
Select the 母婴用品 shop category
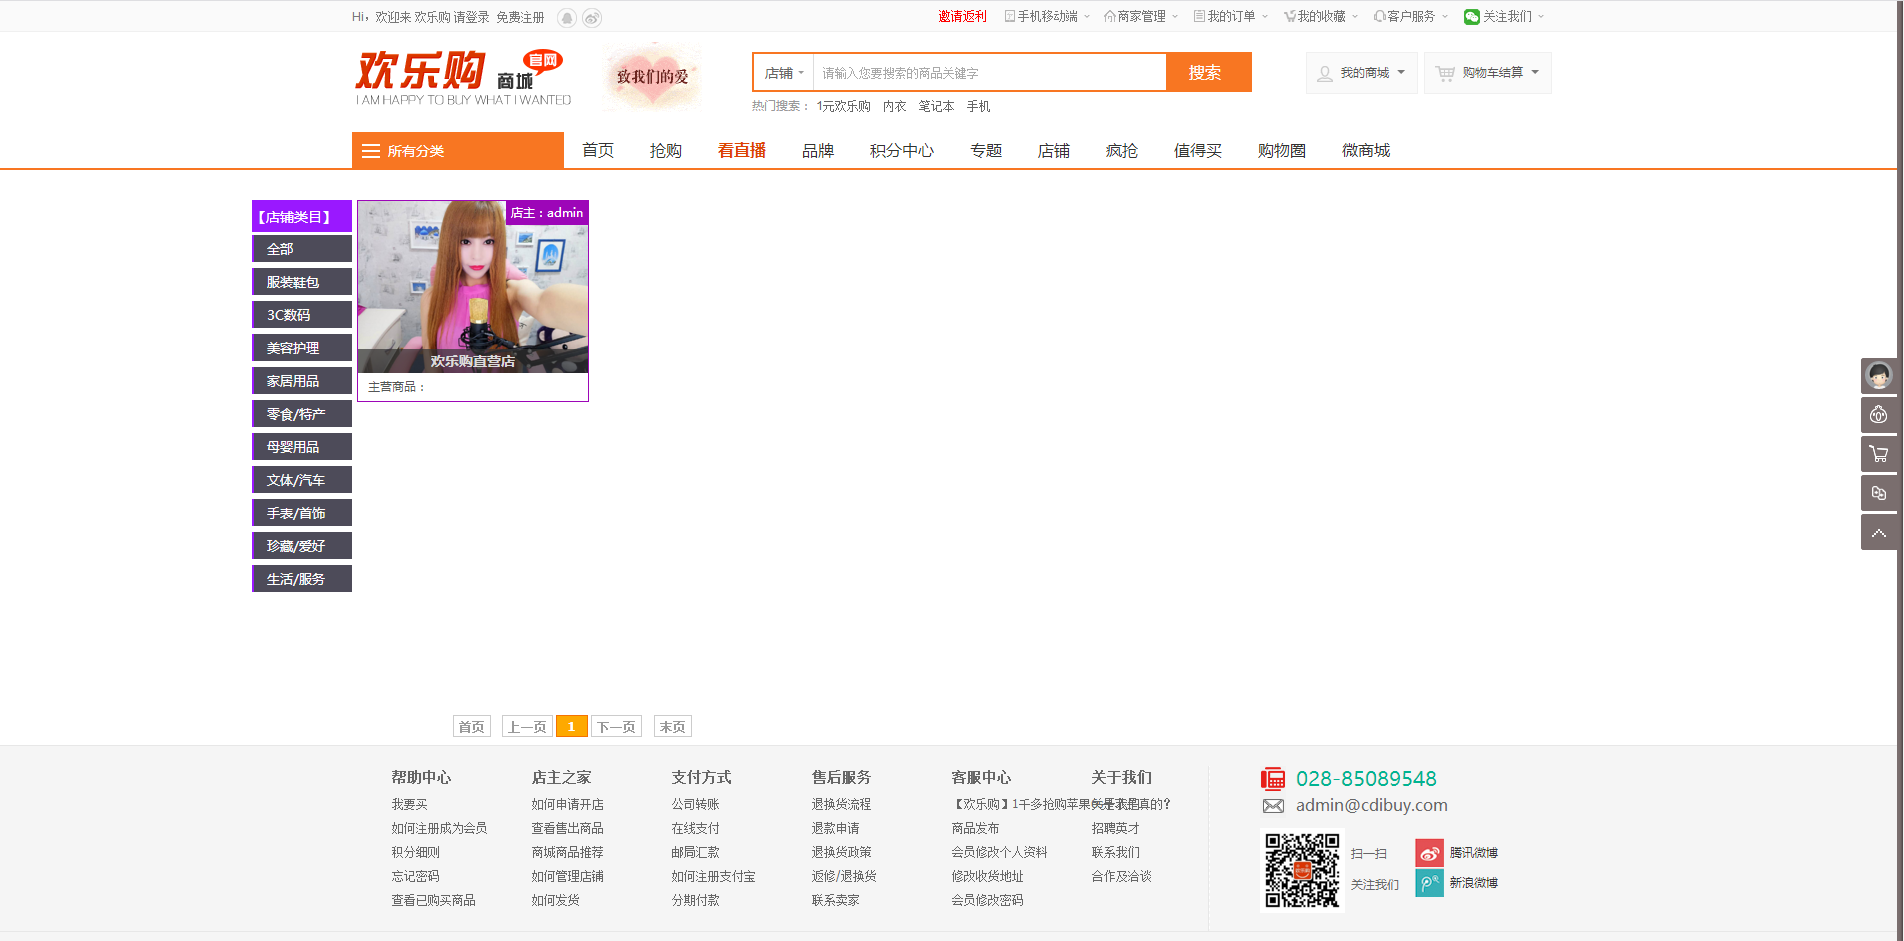pyautogui.click(x=302, y=447)
